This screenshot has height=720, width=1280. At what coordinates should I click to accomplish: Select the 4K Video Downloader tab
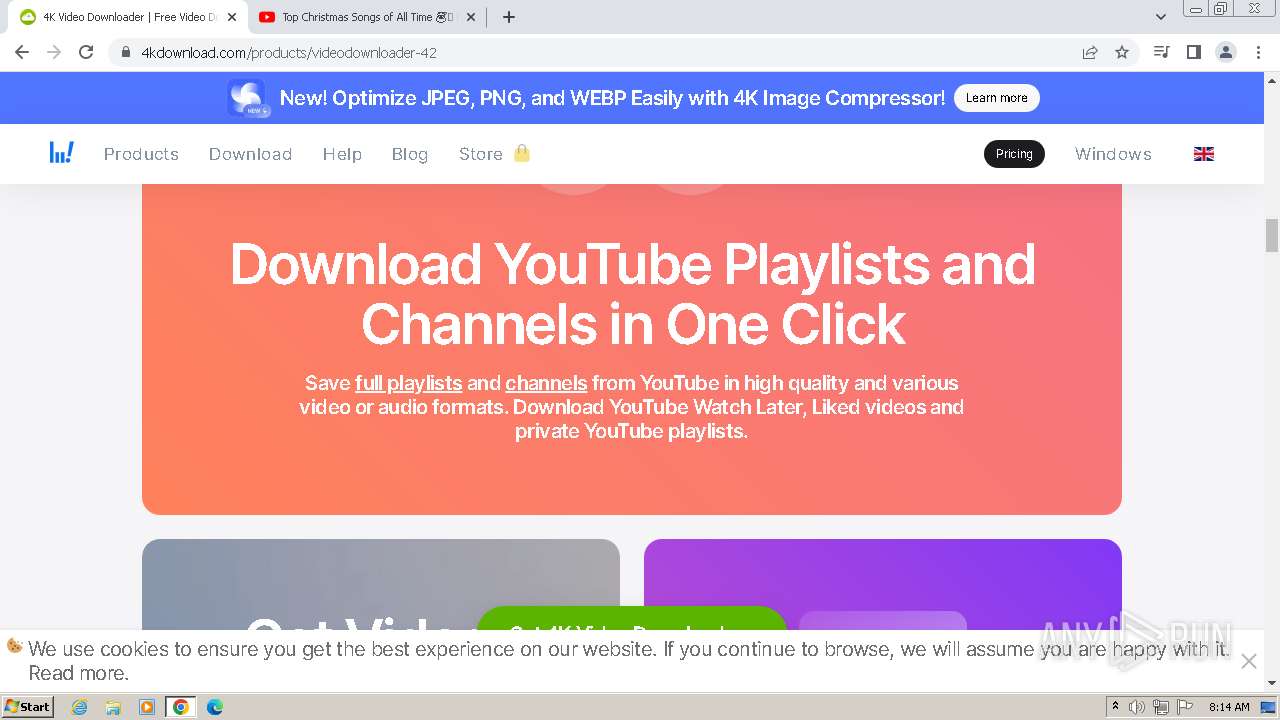point(128,17)
